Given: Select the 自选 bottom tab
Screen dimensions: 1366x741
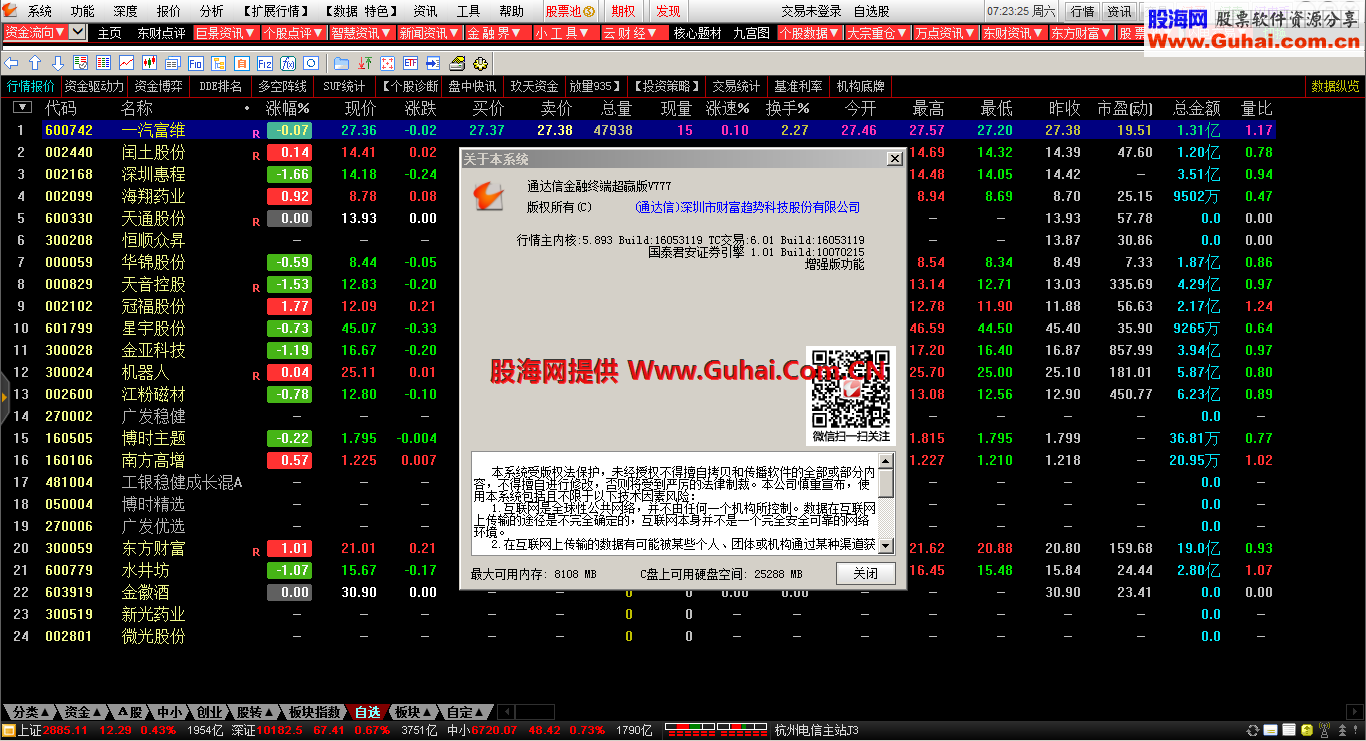Looking at the screenshot, I should (x=367, y=712).
